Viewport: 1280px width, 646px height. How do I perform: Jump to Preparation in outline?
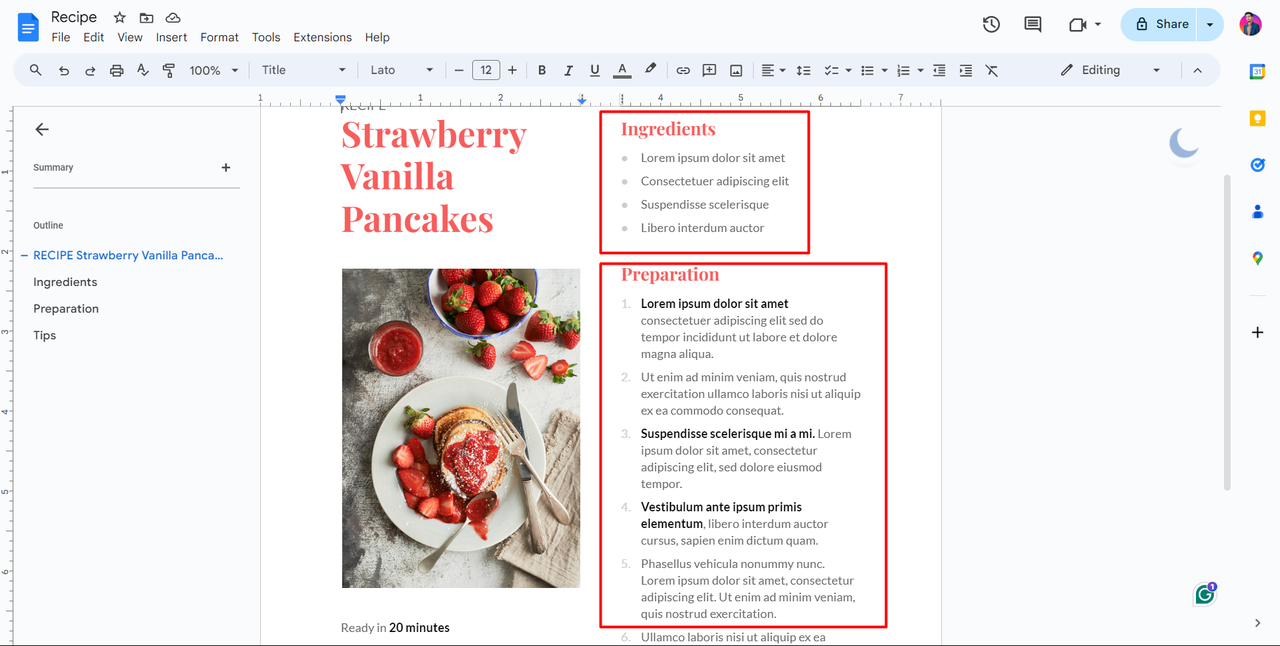[66, 309]
